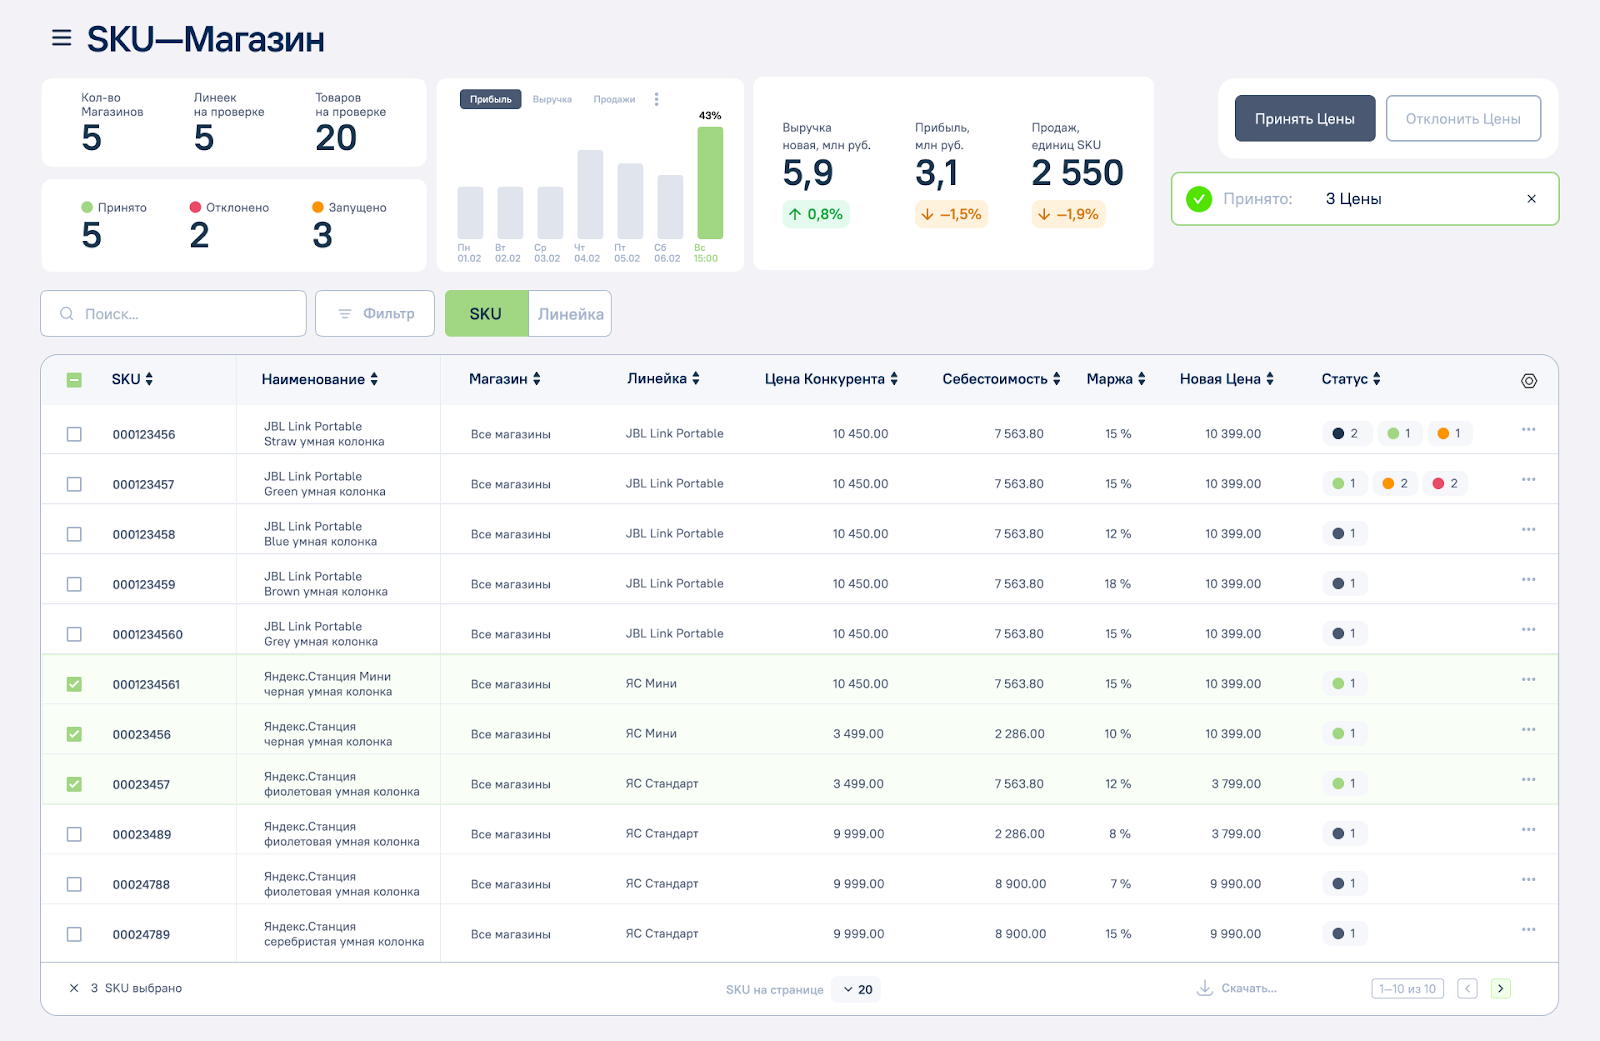Go to the next table page
Image resolution: width=1600 pixels, height=1041 pixels.
pos(1500,989)
